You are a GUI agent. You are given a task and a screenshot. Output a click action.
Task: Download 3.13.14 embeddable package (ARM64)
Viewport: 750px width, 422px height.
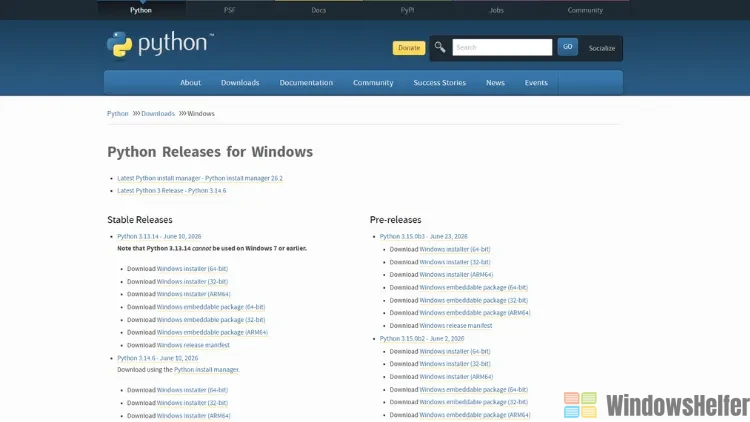tap(212, 333)
